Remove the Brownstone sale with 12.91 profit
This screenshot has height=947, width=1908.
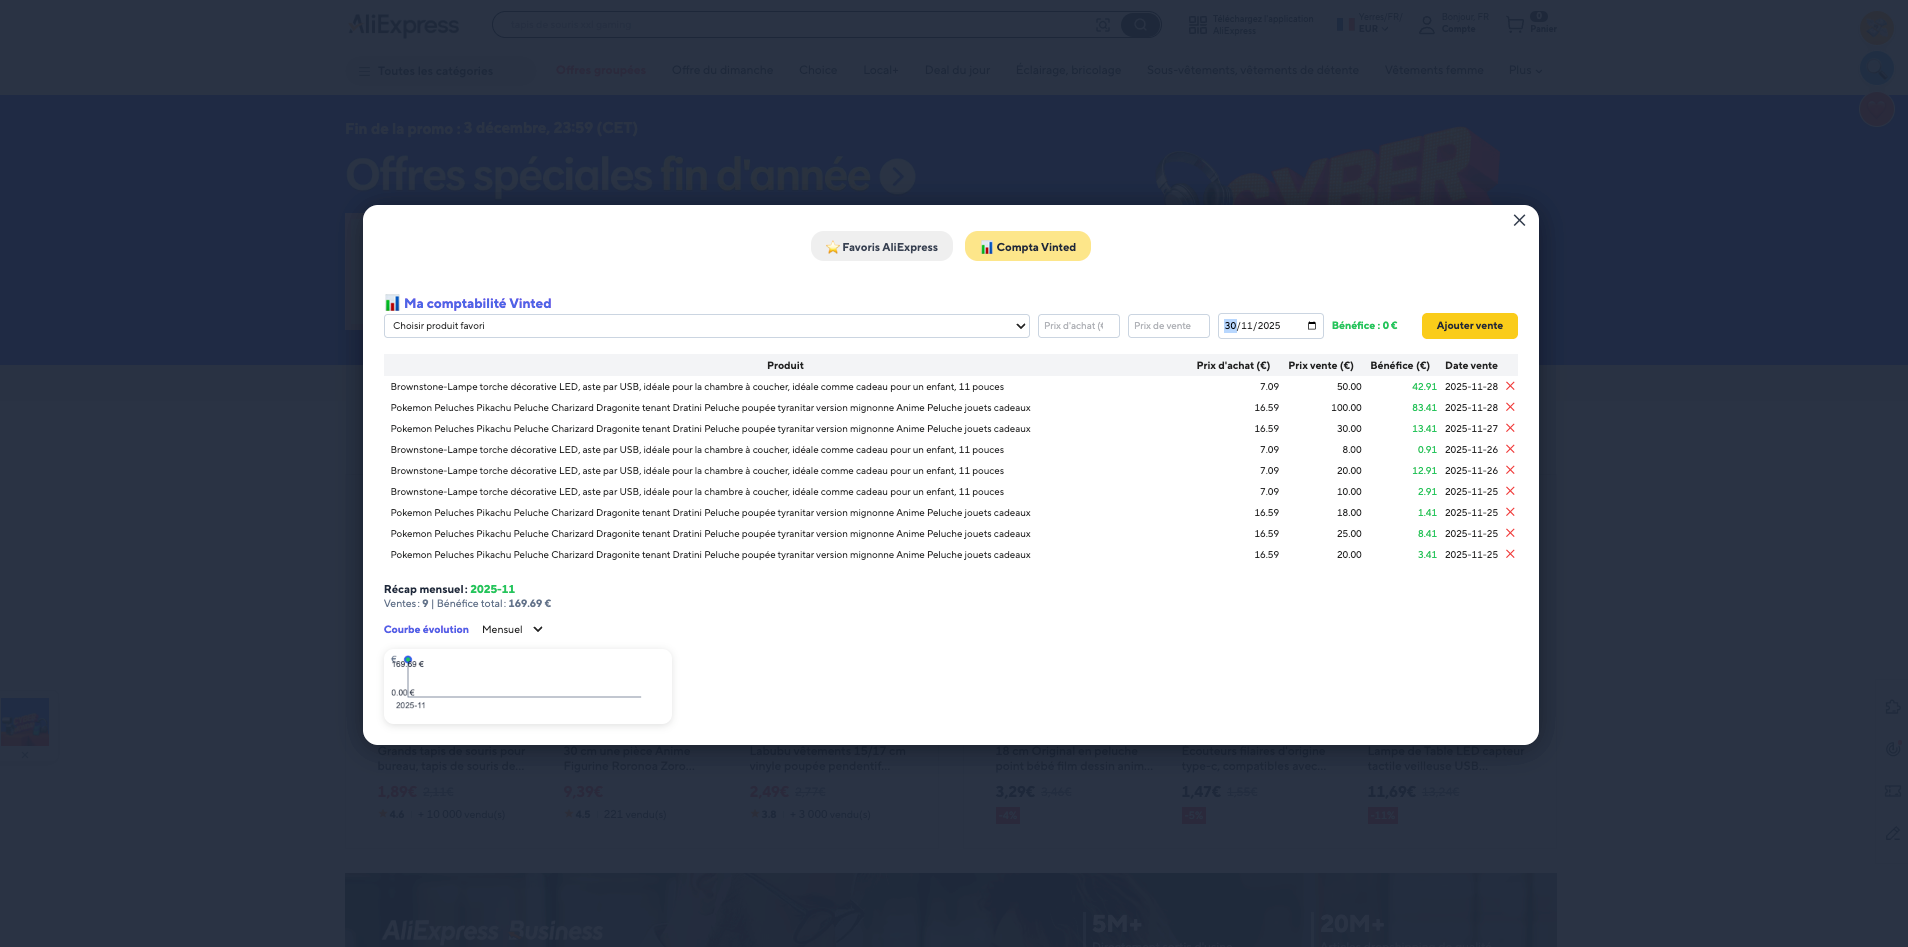(x=1510, y=470)
